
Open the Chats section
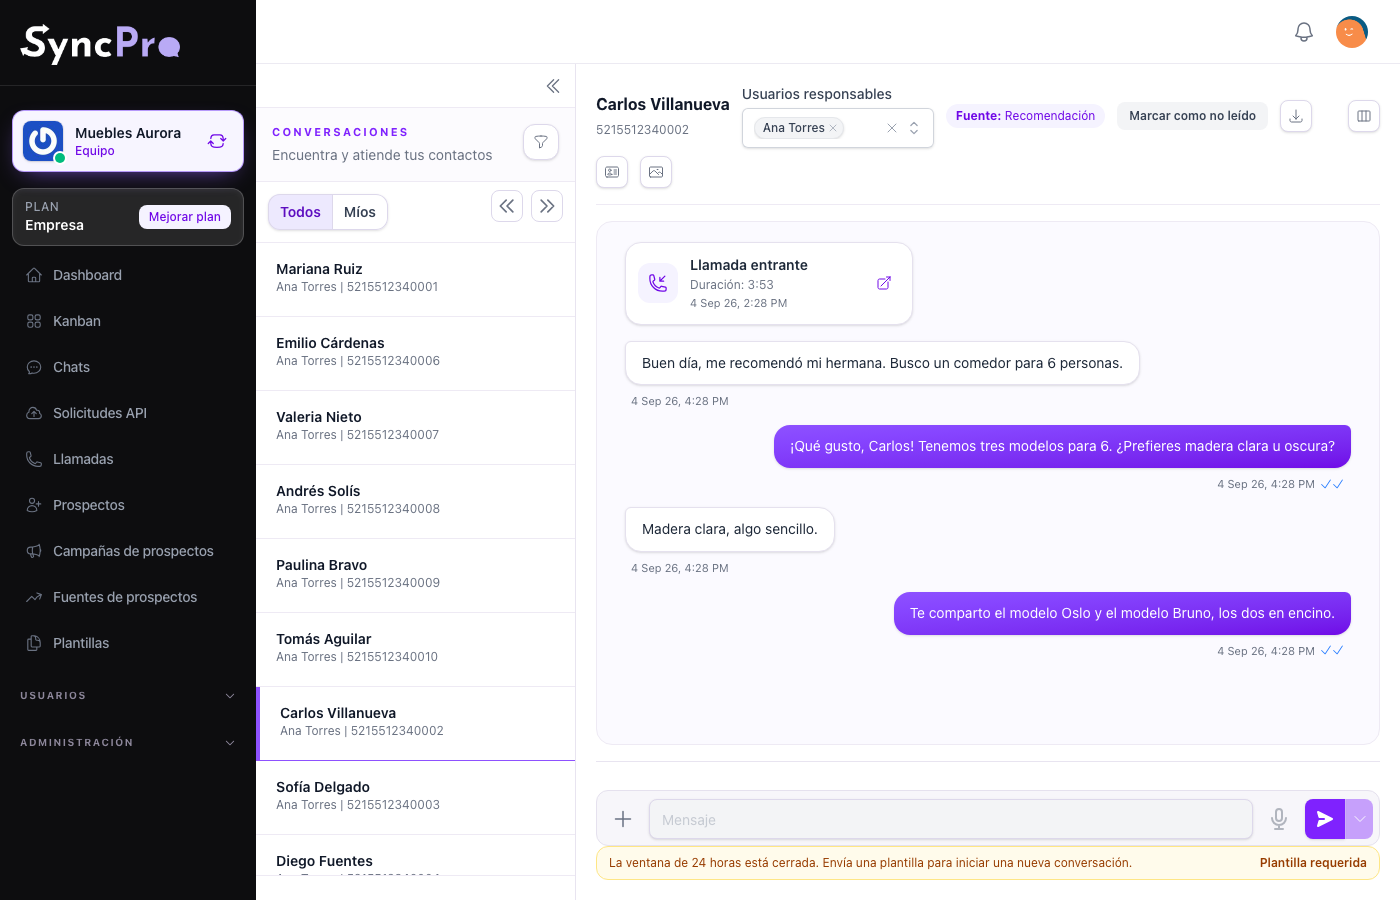pyautogui.click(x=128, y=367)
